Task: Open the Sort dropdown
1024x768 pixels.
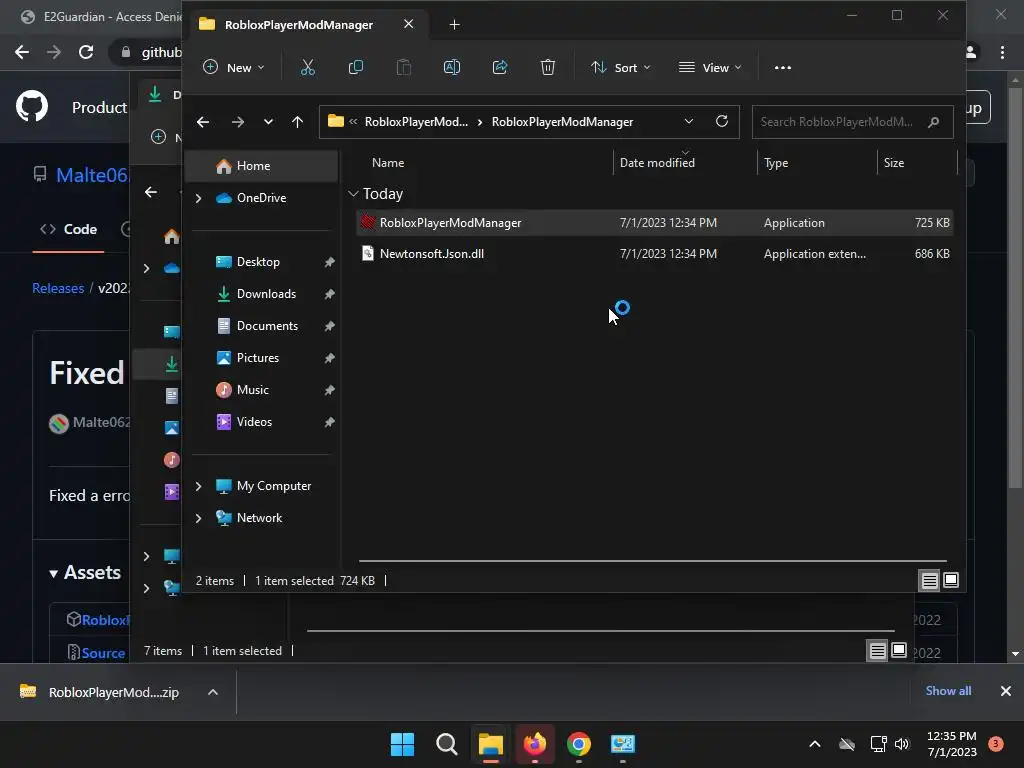Action: [620, 67]
